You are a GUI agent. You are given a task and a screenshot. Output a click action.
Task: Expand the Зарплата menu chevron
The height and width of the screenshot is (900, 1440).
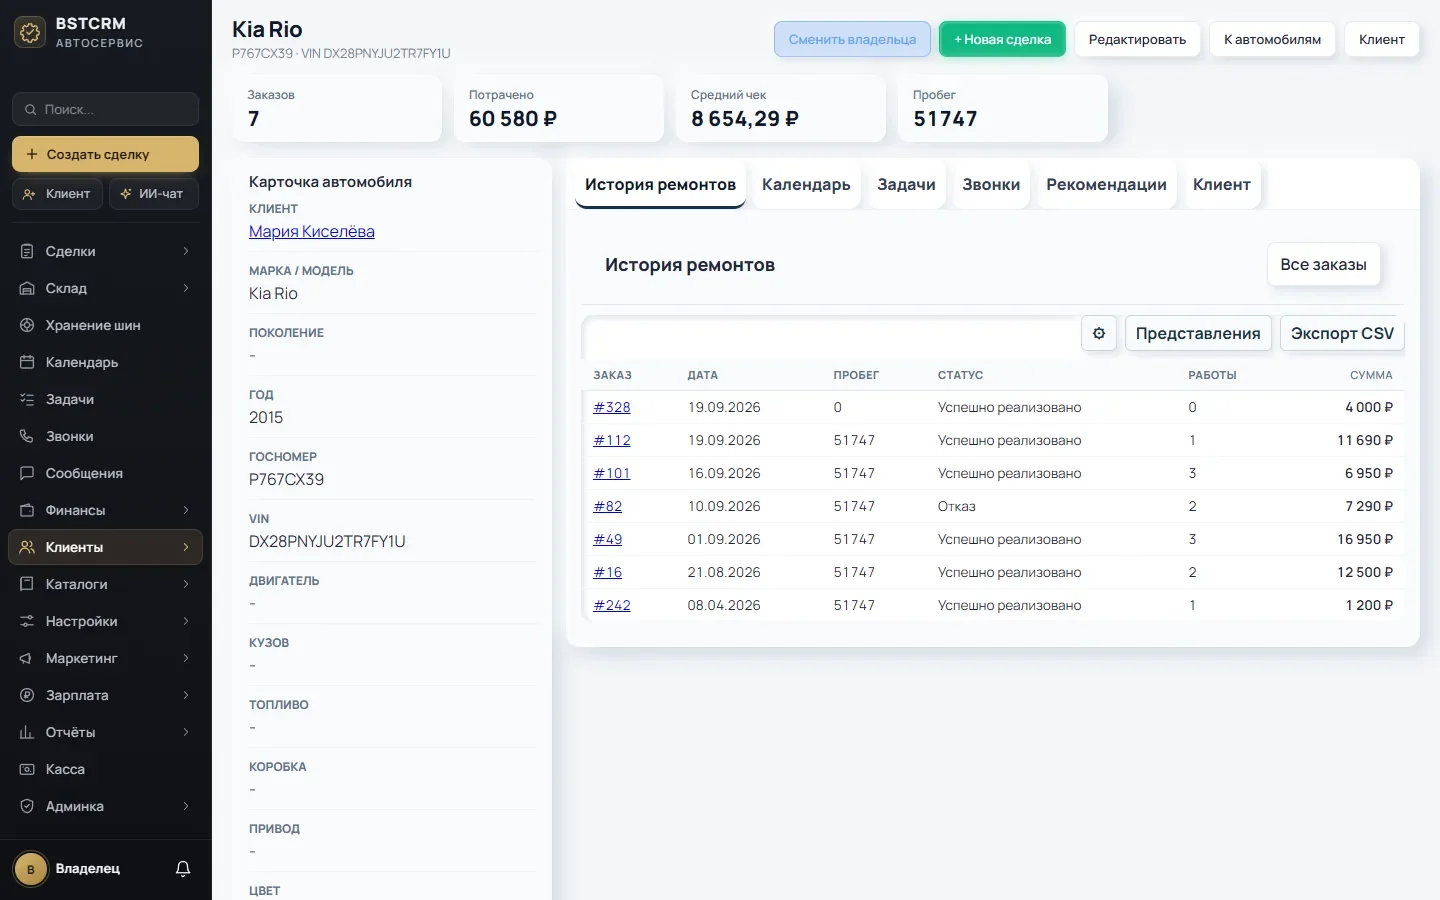coord(186,695)
